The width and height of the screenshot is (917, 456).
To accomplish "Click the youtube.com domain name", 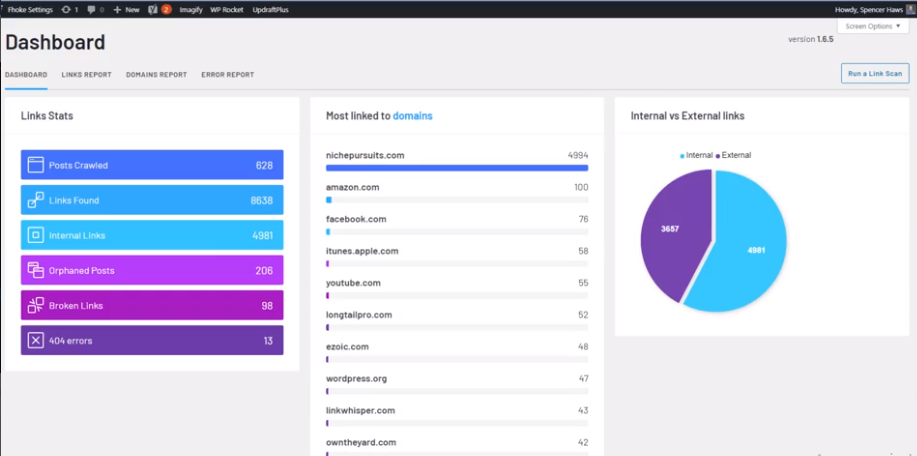I will coord(353,283).
